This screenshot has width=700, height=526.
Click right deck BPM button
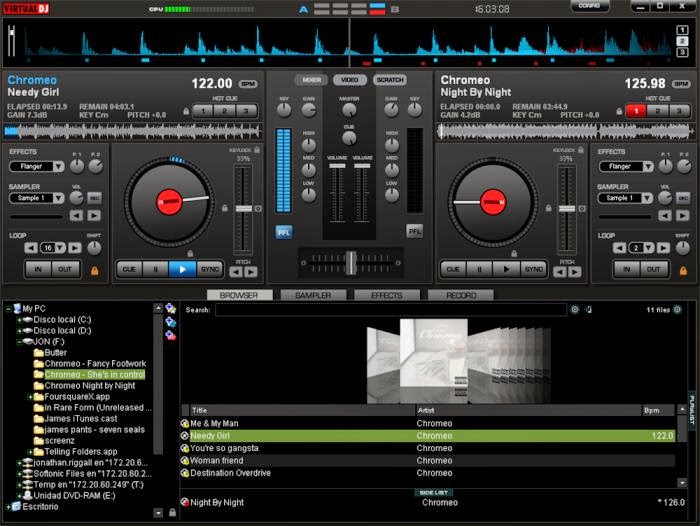click(x=681, y=84)
